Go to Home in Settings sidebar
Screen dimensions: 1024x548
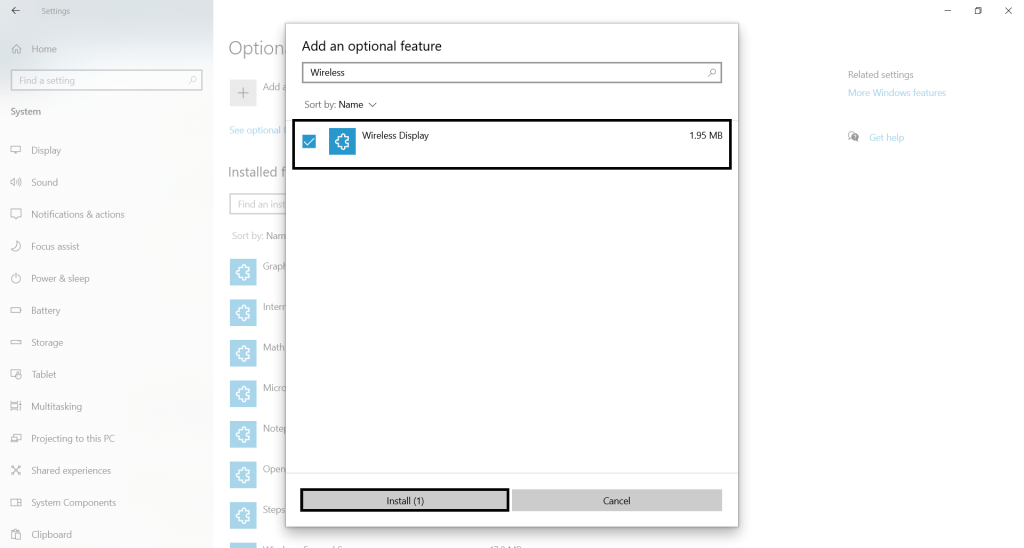pyautogui.click(x=43, y=49)
